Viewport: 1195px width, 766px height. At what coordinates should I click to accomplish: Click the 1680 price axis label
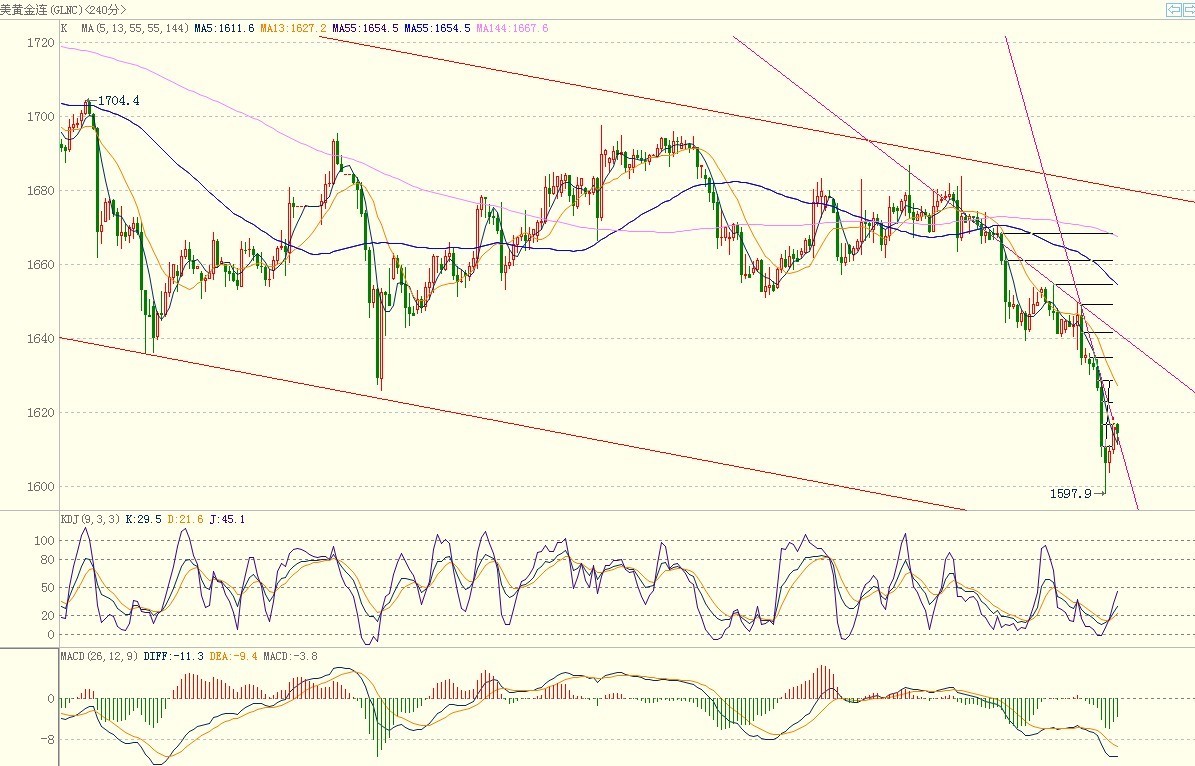[x=41, y=191]
